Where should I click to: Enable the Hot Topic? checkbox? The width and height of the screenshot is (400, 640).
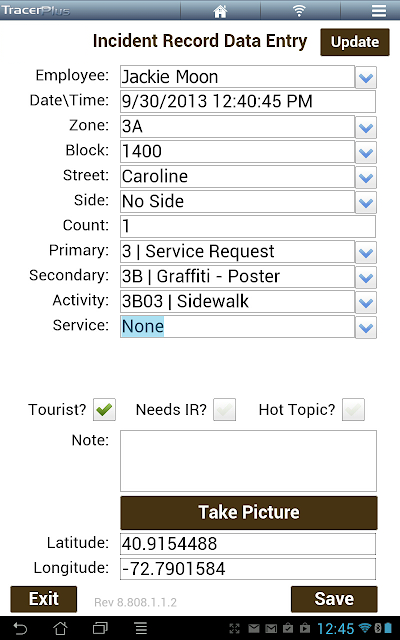coord(353,409)
